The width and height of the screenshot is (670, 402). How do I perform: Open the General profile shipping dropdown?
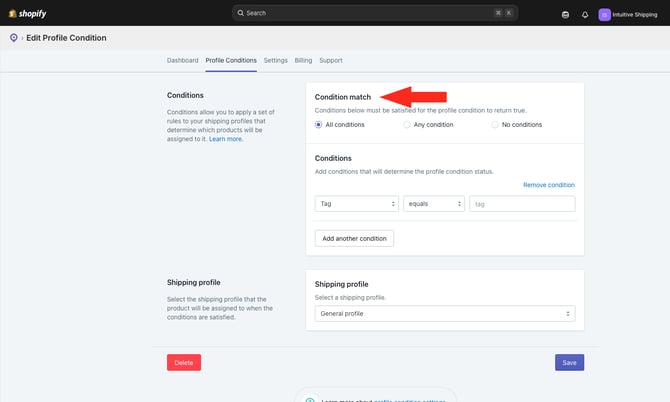tap(445, 314)
